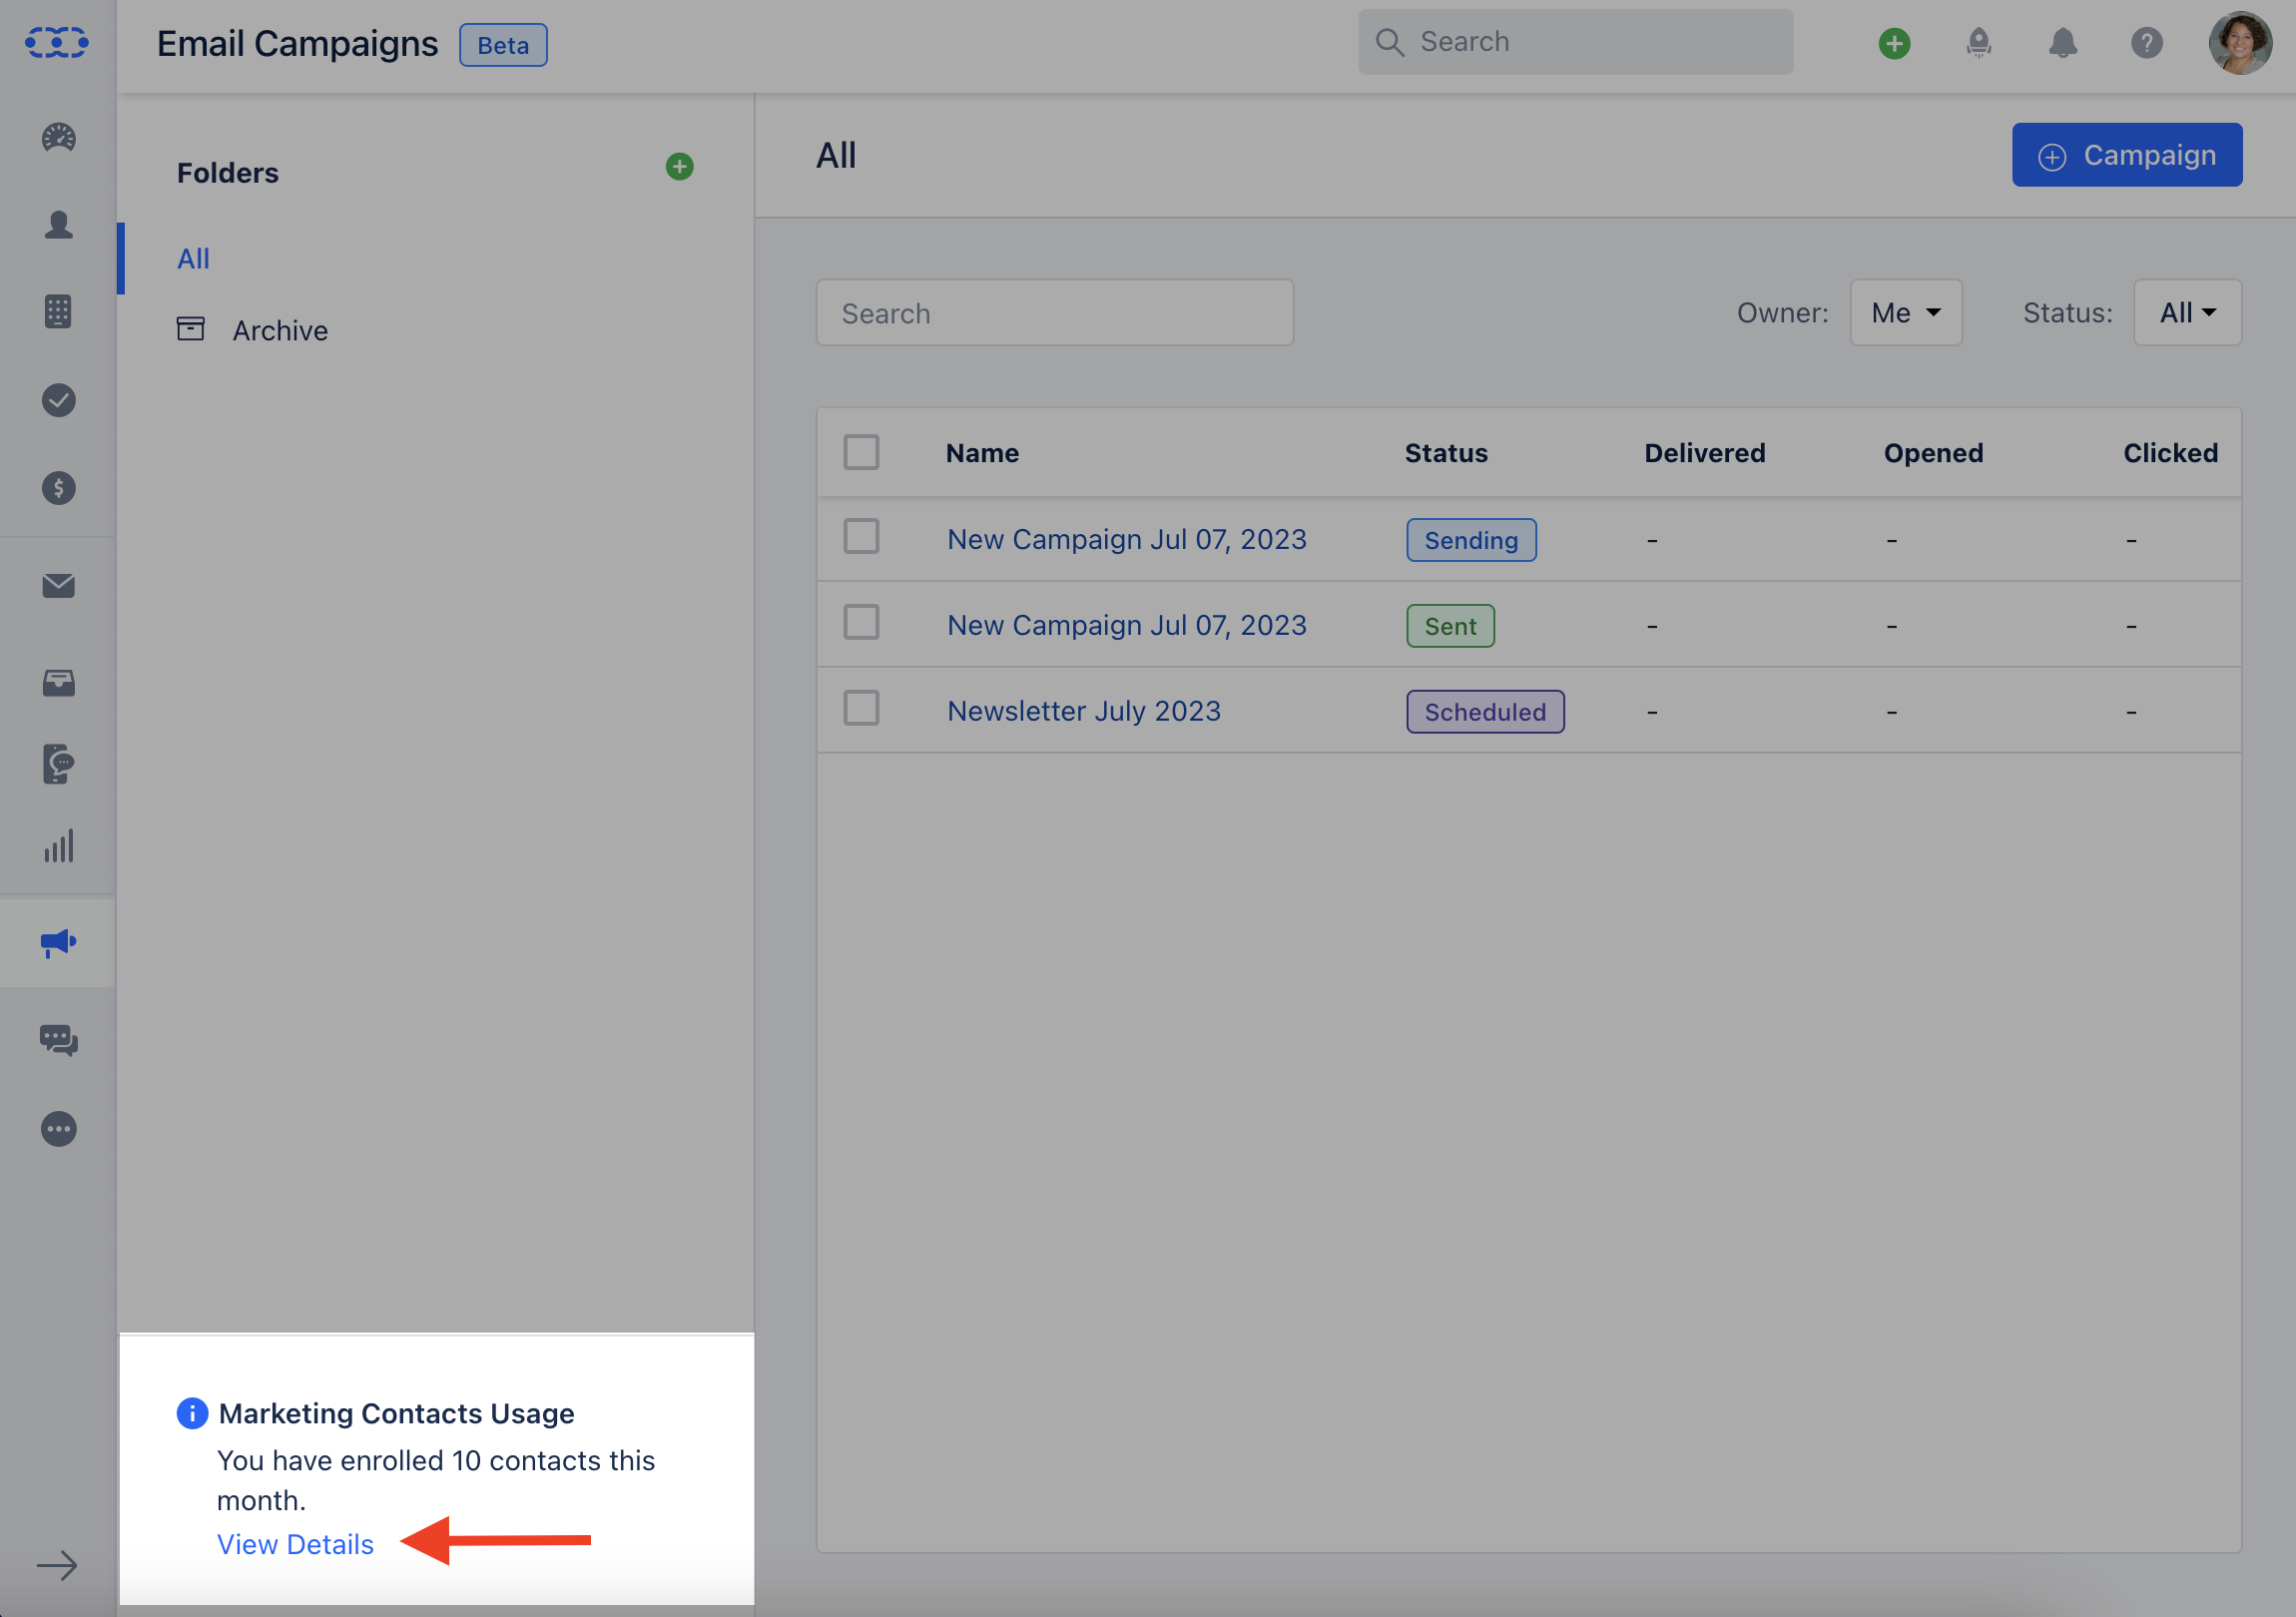Open the More ellipsis icon in sidebar

59,1130
